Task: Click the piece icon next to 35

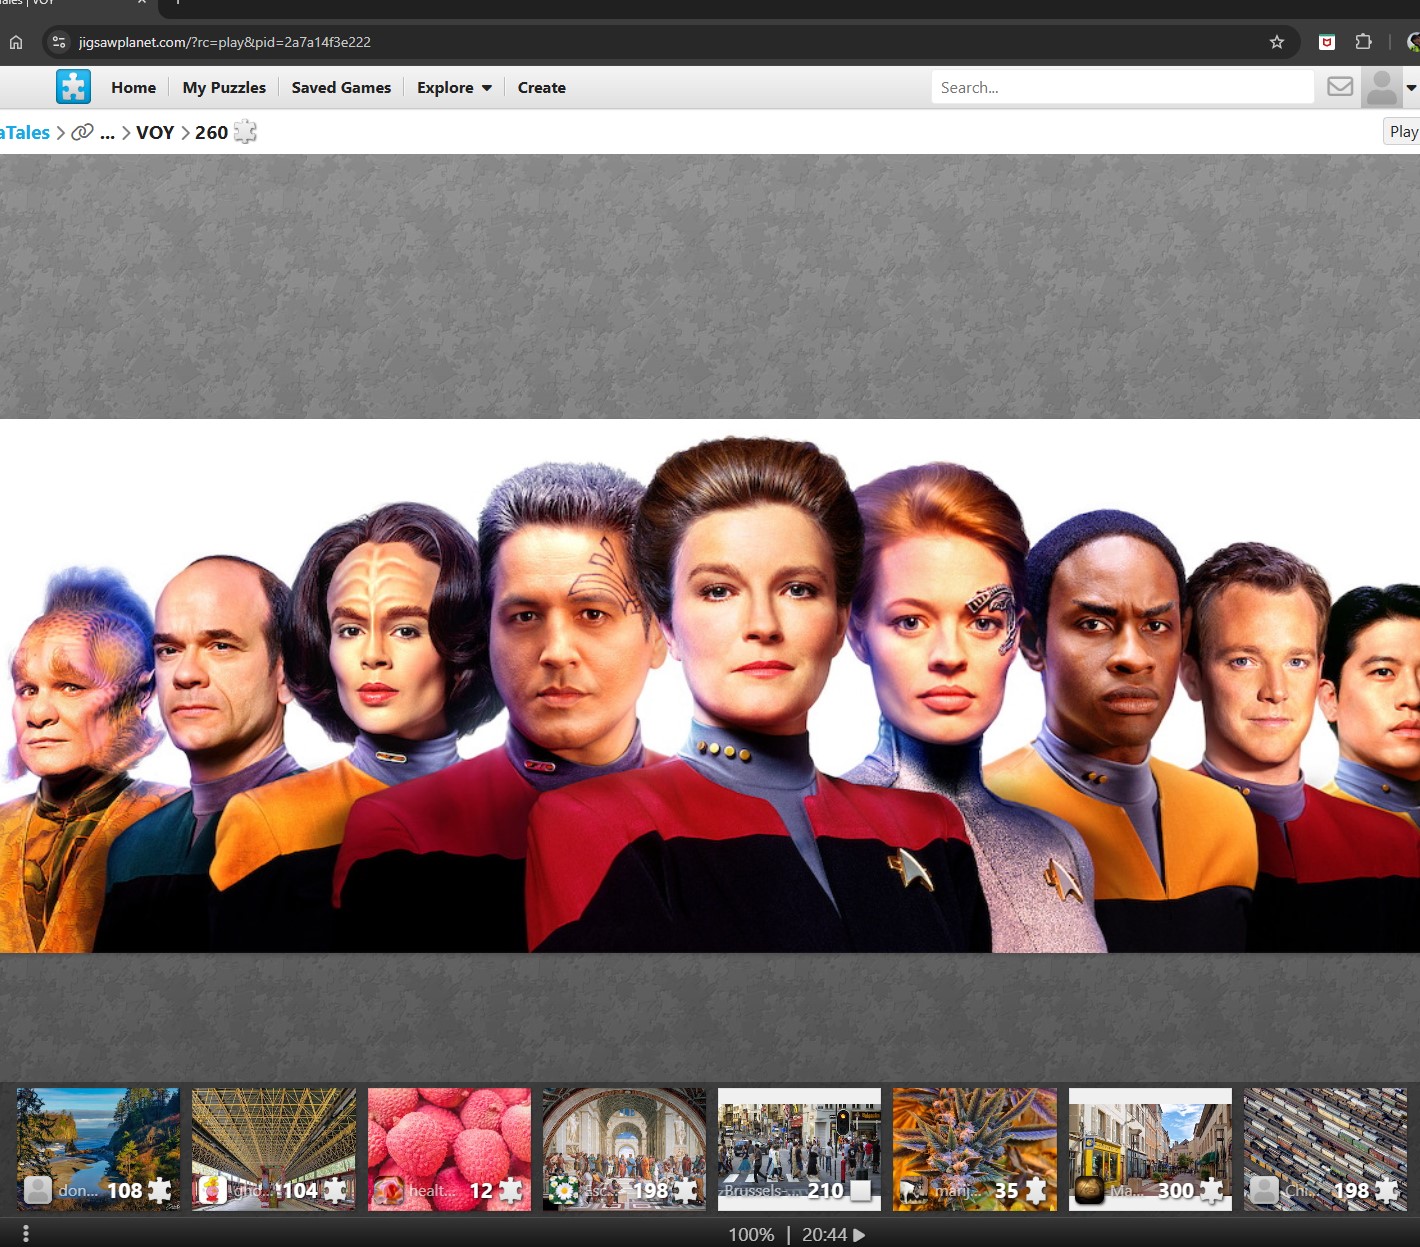Action: point(1036,1190)
